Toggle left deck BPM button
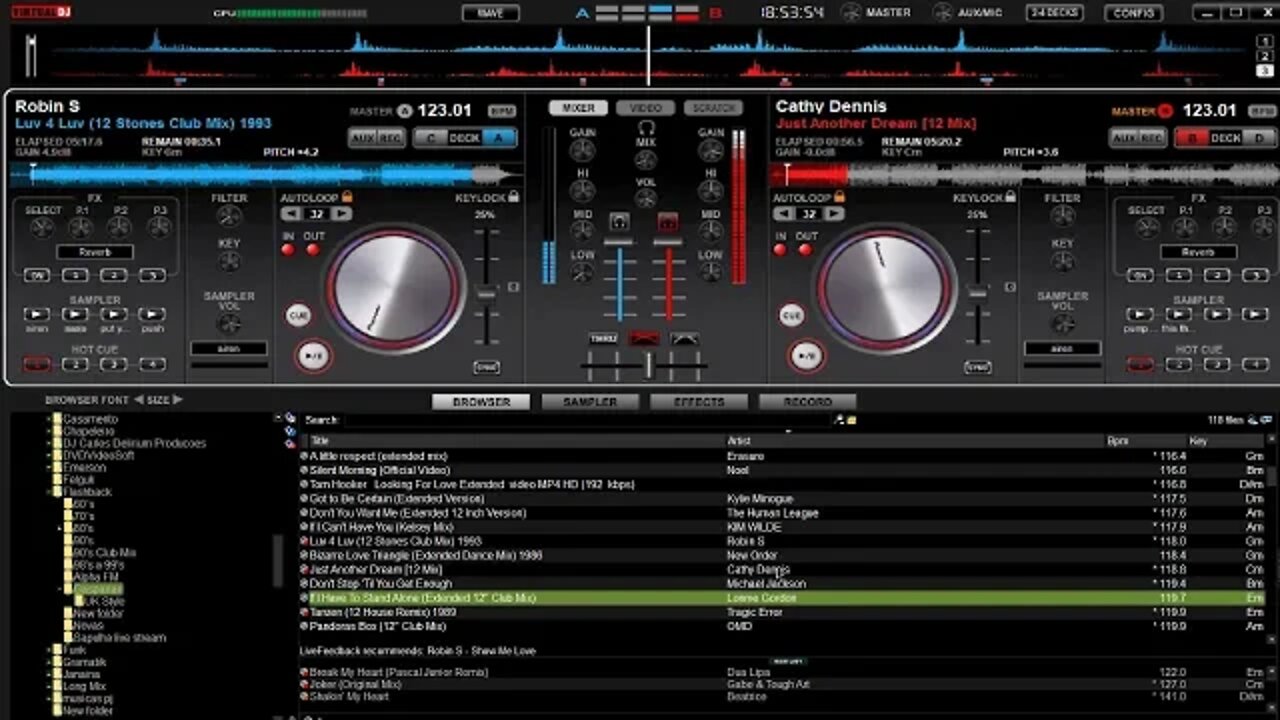Viewport: 1280px width, 720px height. pos(502,111)
